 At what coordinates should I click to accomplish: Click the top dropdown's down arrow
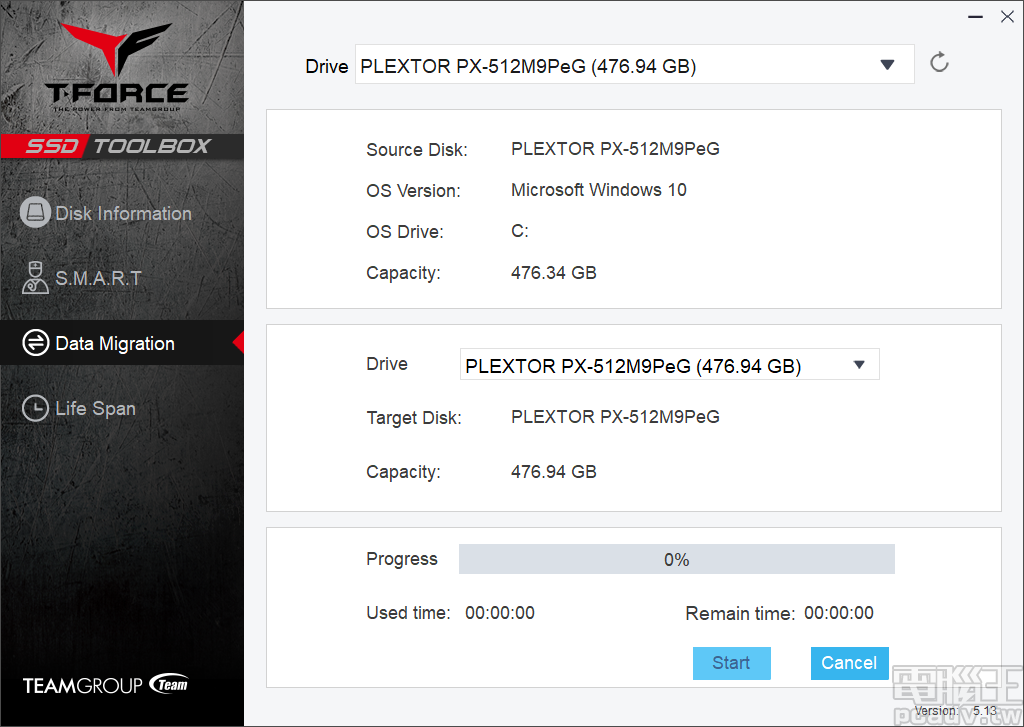tap(887, 64)
